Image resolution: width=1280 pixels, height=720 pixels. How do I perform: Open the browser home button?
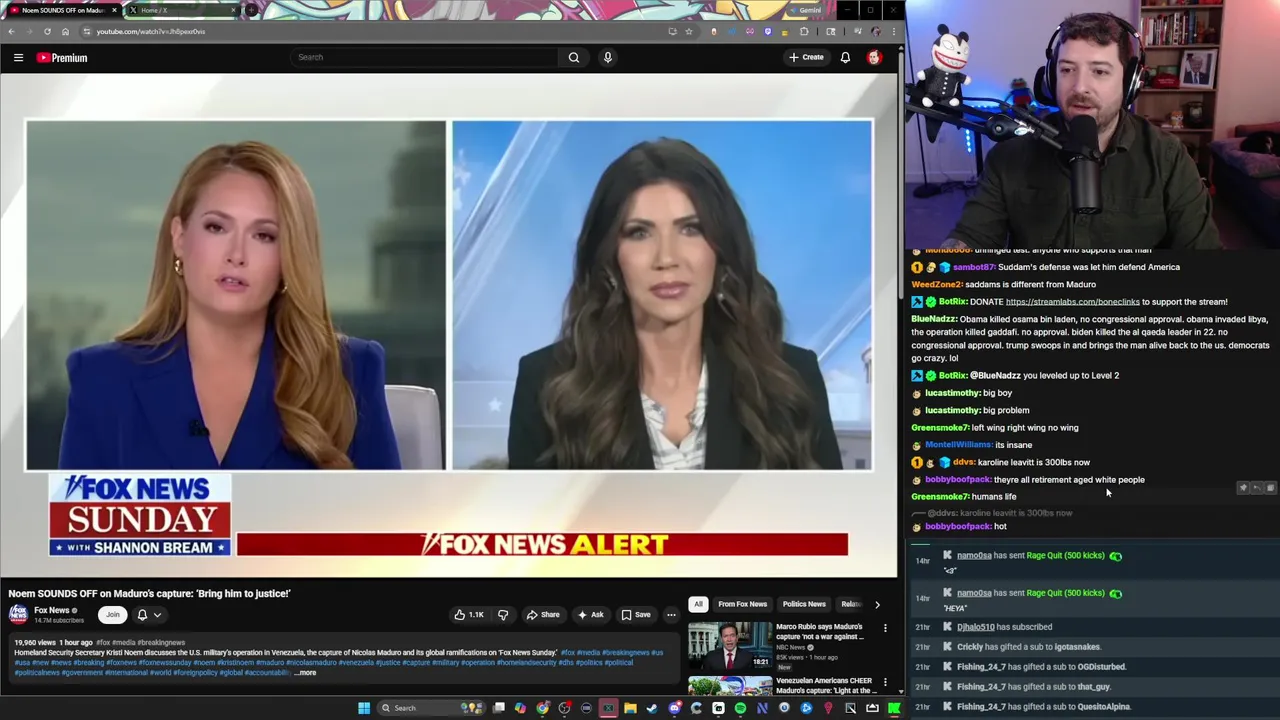(65, 31)
